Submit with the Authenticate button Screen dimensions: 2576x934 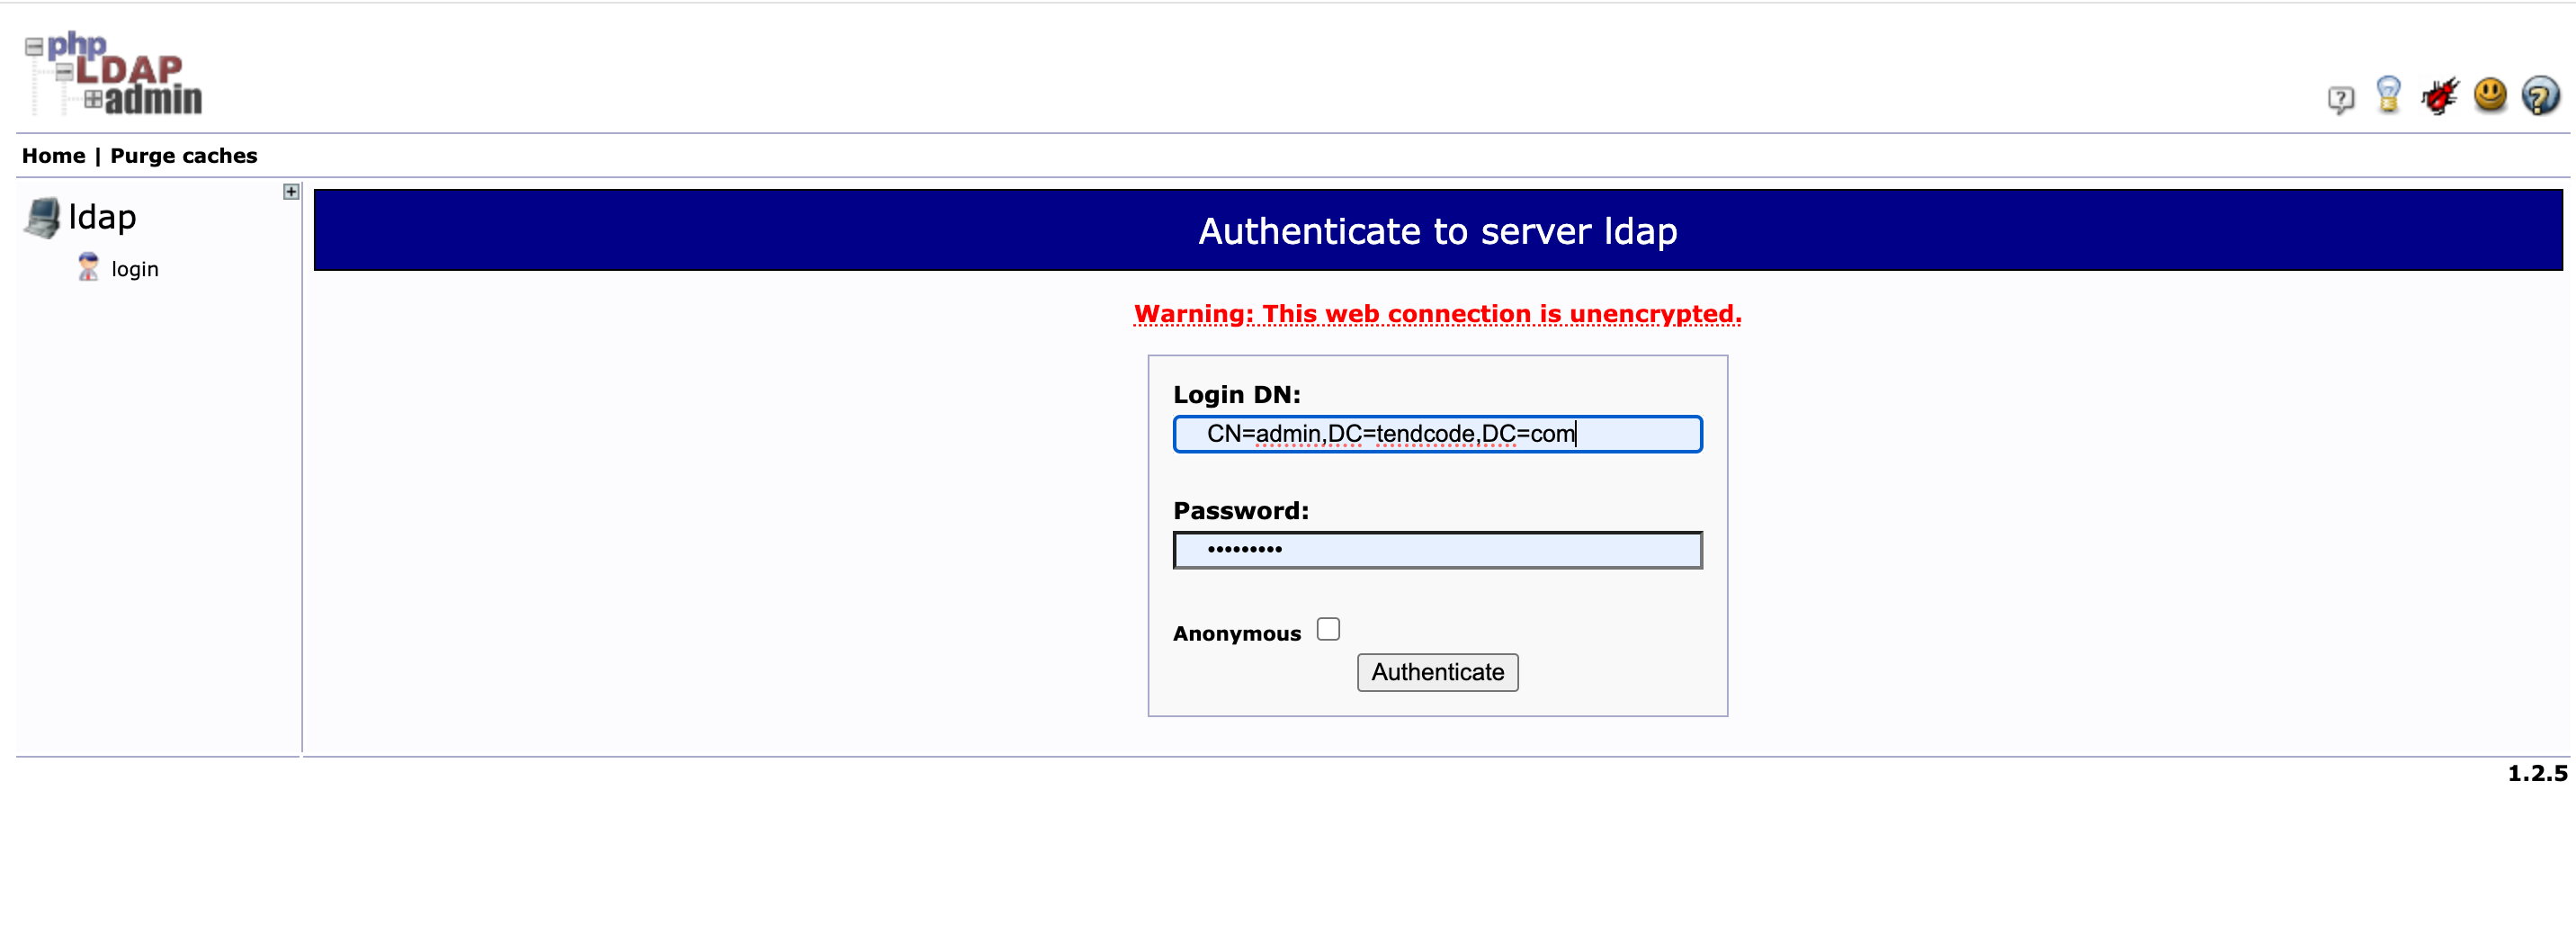(1437, 672)
